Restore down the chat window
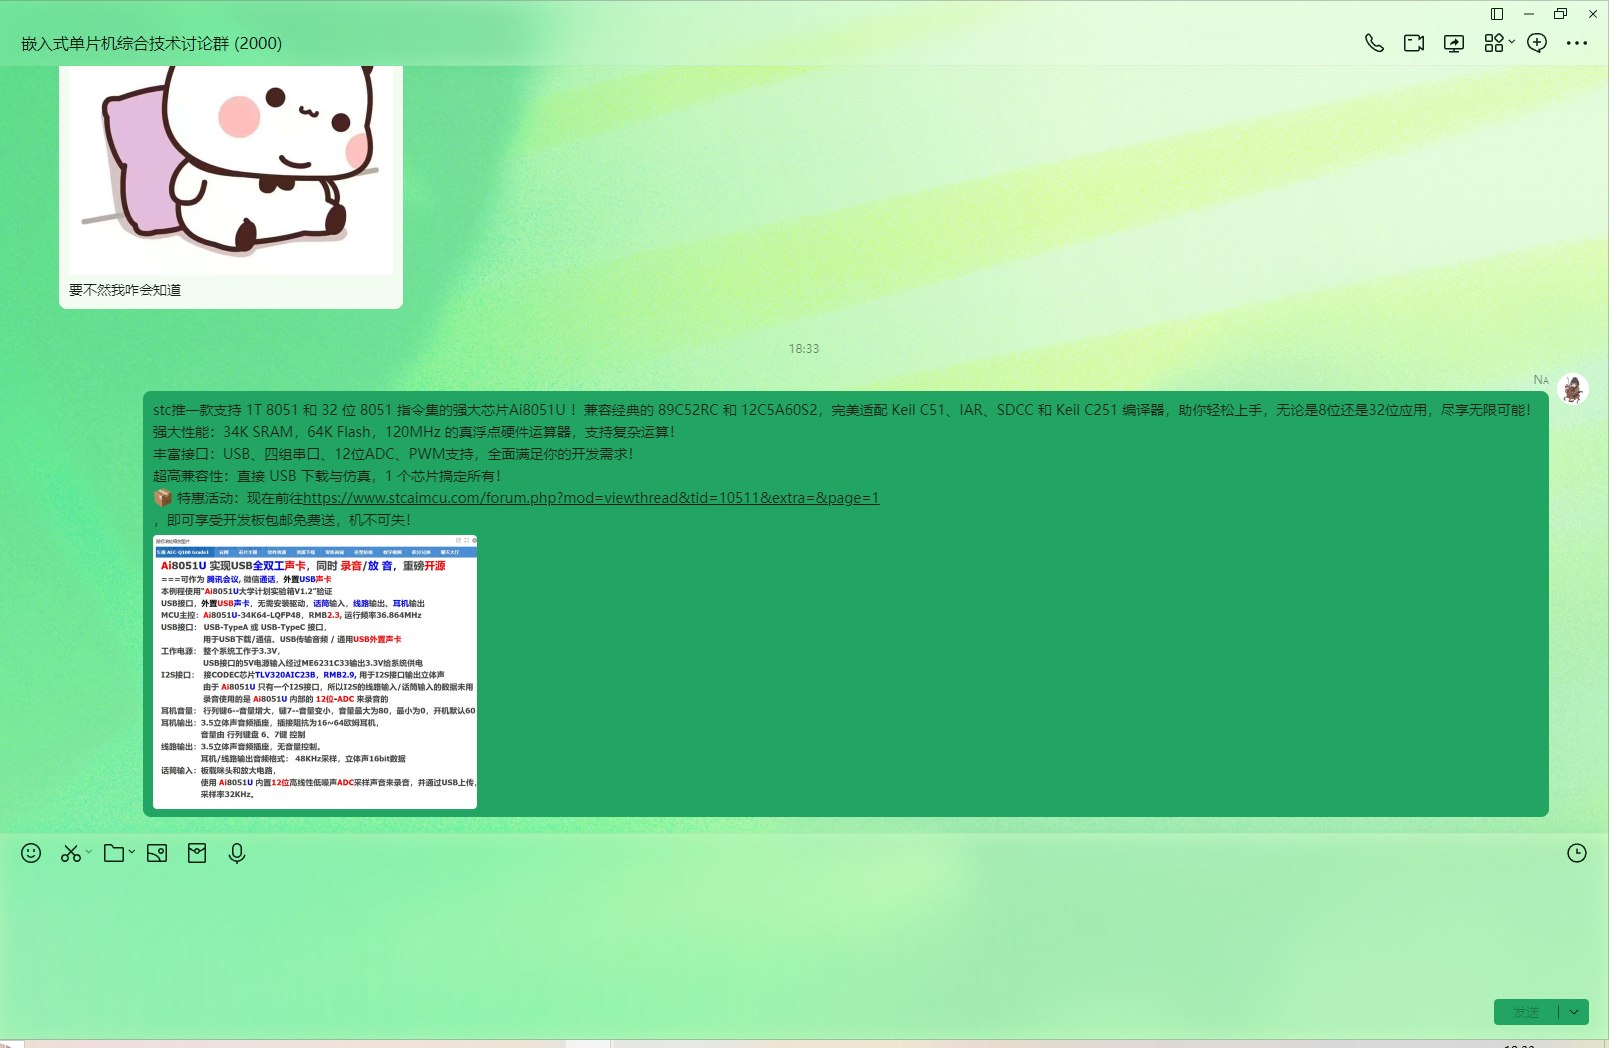Screen dimensions: 1609x1048 (1561, 14)
